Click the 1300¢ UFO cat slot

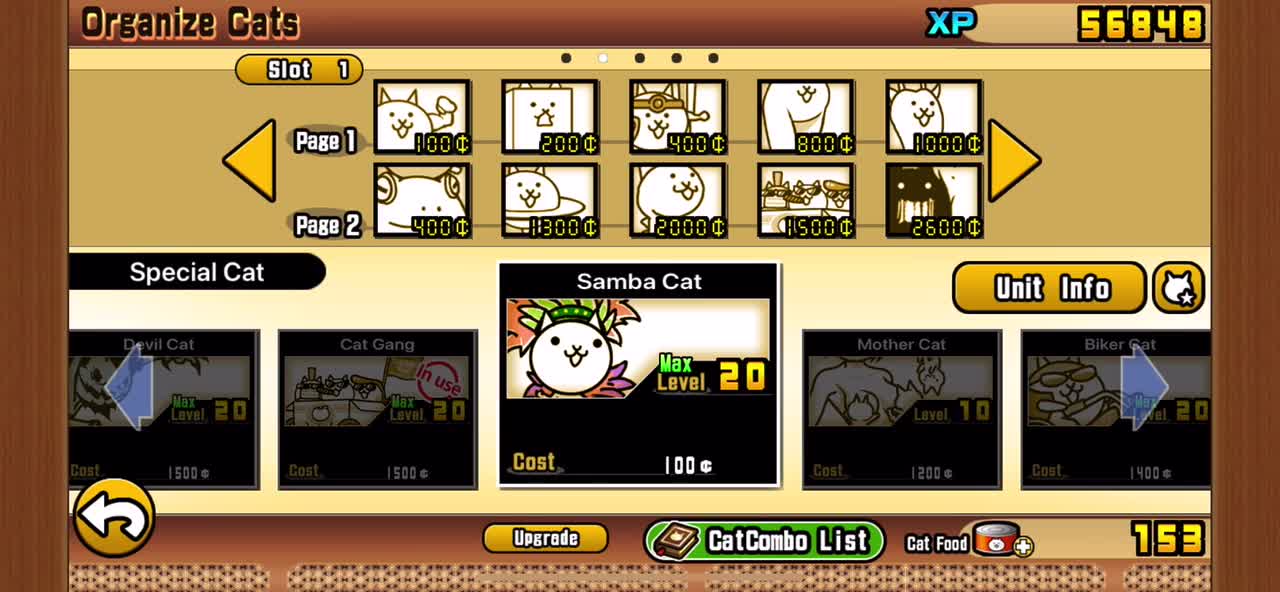click(x=549, y=200)
